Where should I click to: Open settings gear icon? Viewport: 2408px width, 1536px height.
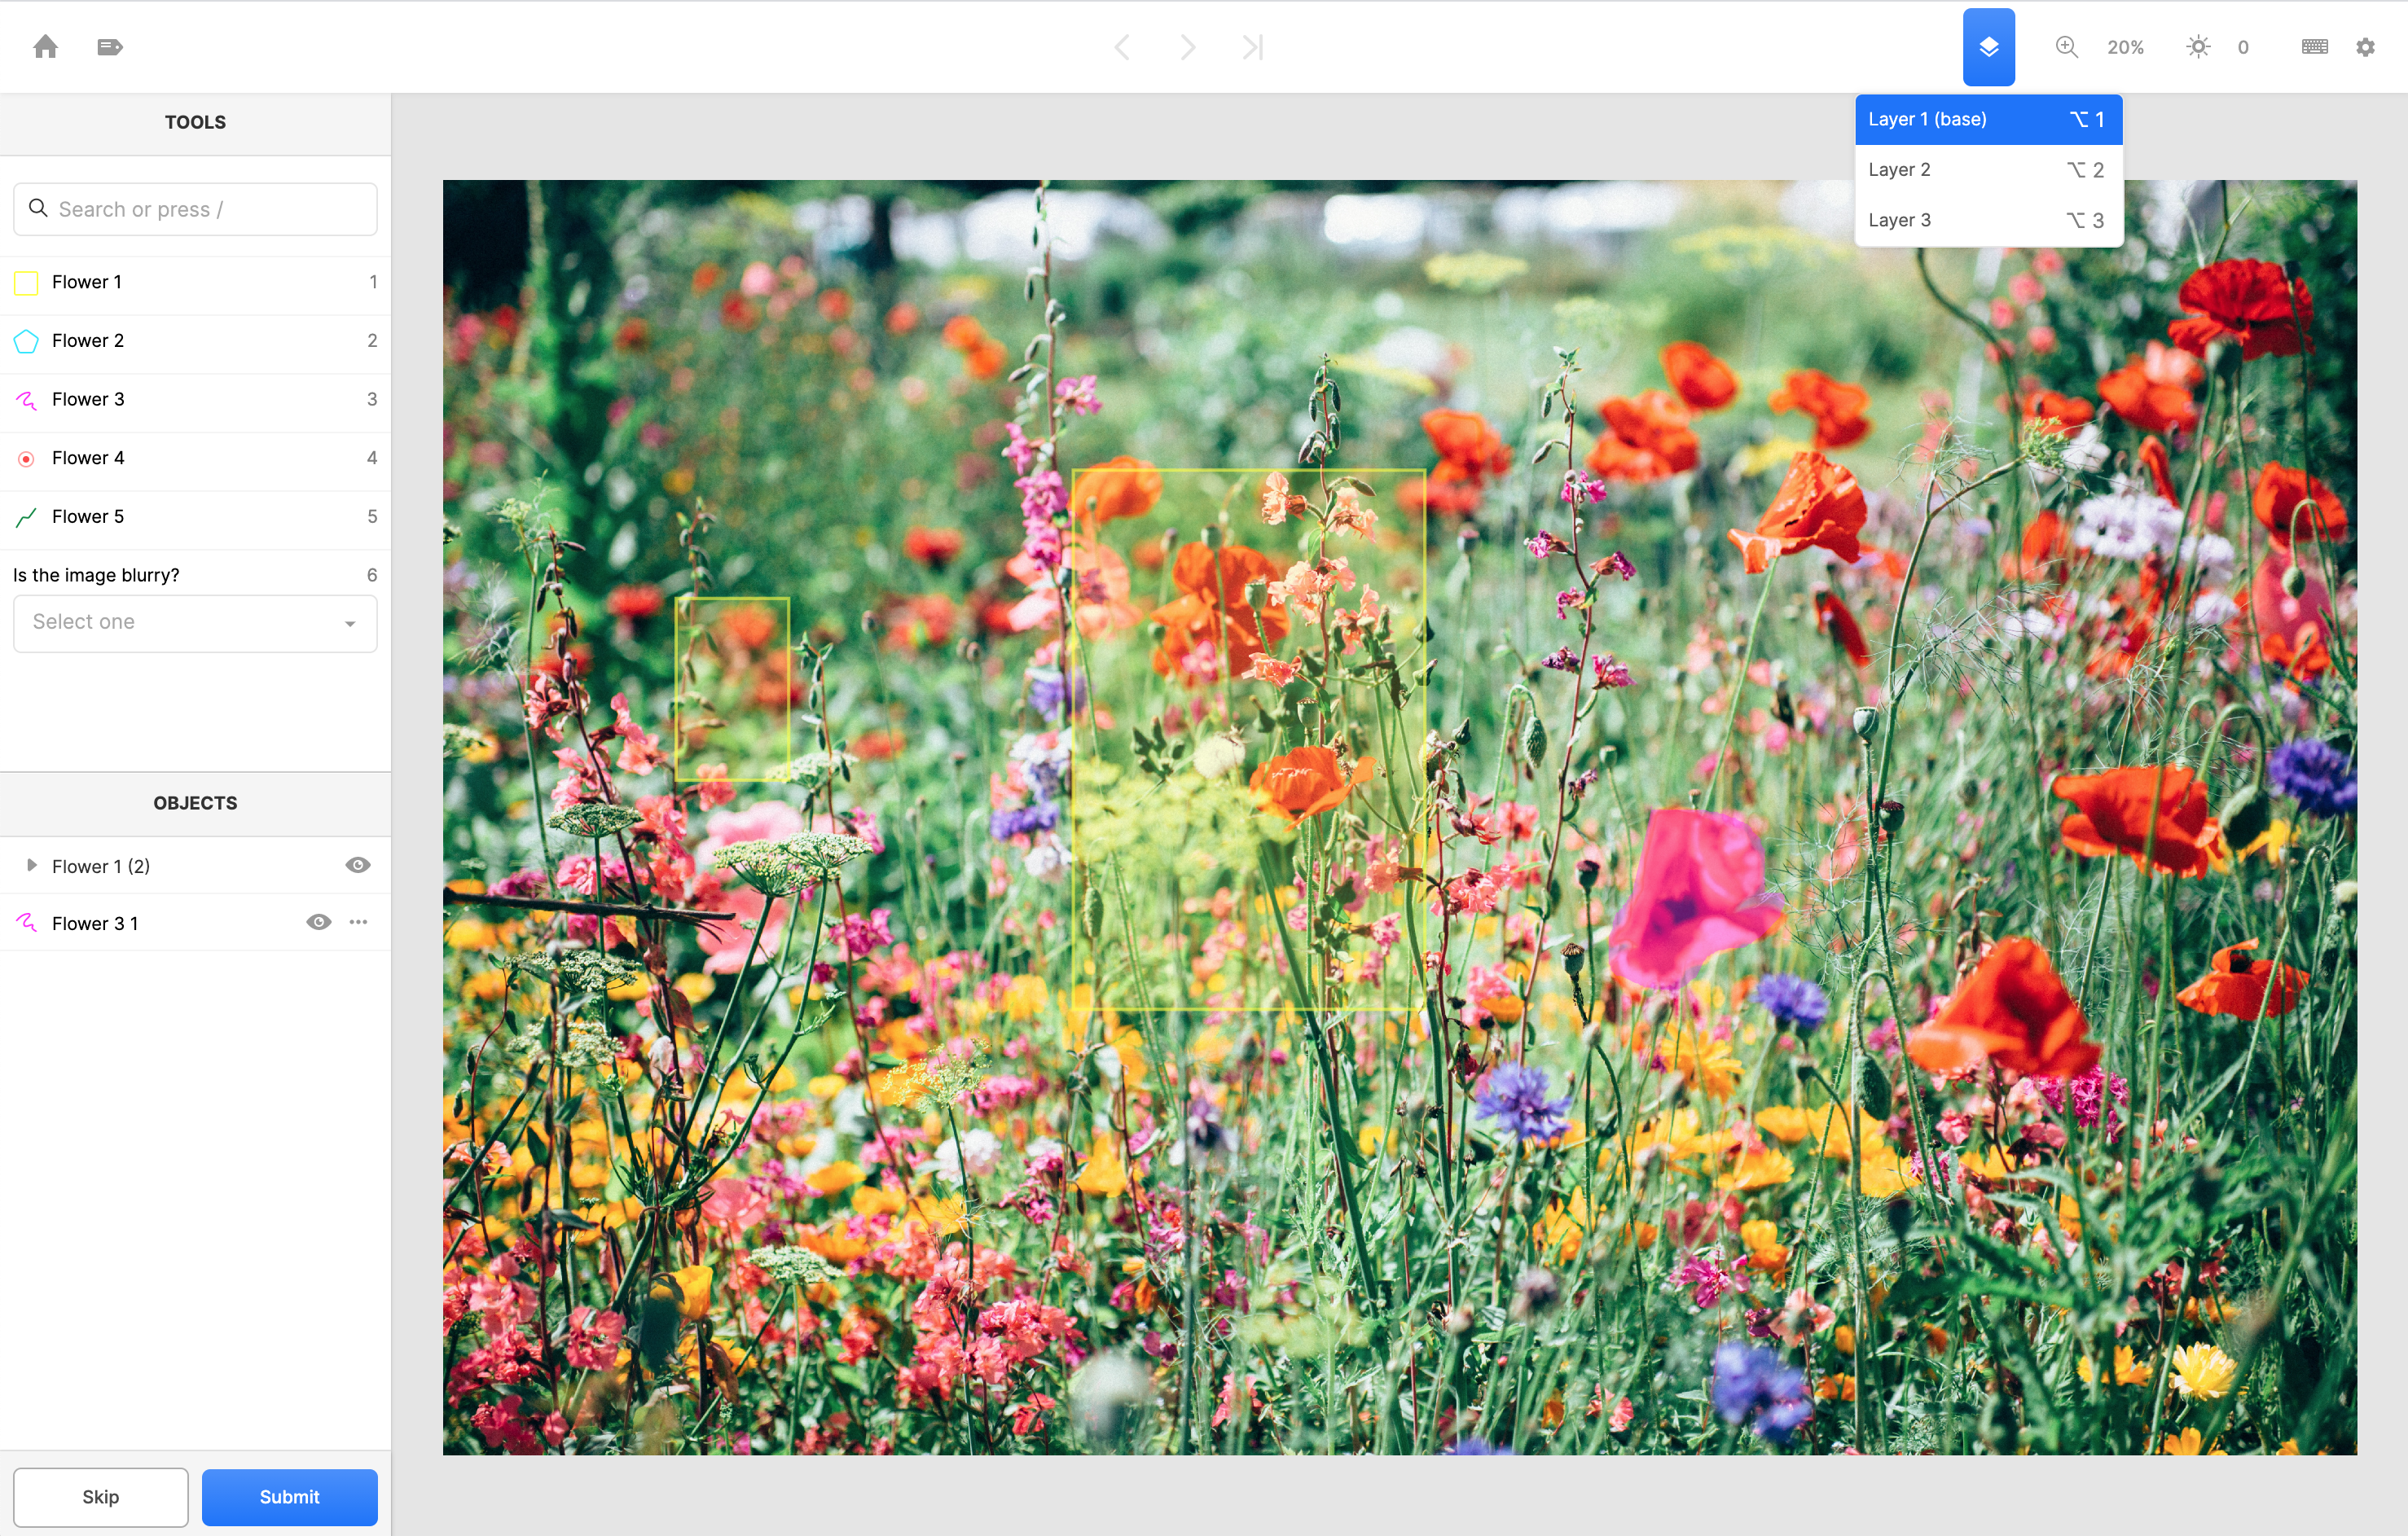(2365, 47)
